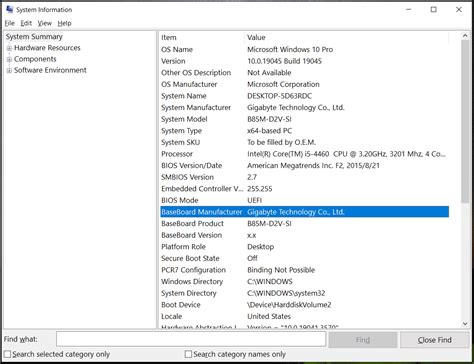Viewport: 474px width, 364px height.
Task: Select the Locale row
Action: click(x=304, y=316)
